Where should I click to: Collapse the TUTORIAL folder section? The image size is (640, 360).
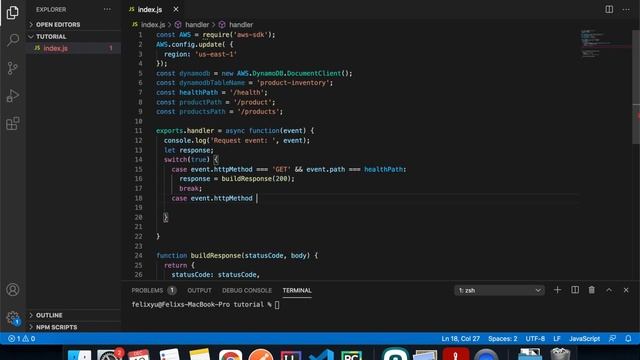pos(51,36)
